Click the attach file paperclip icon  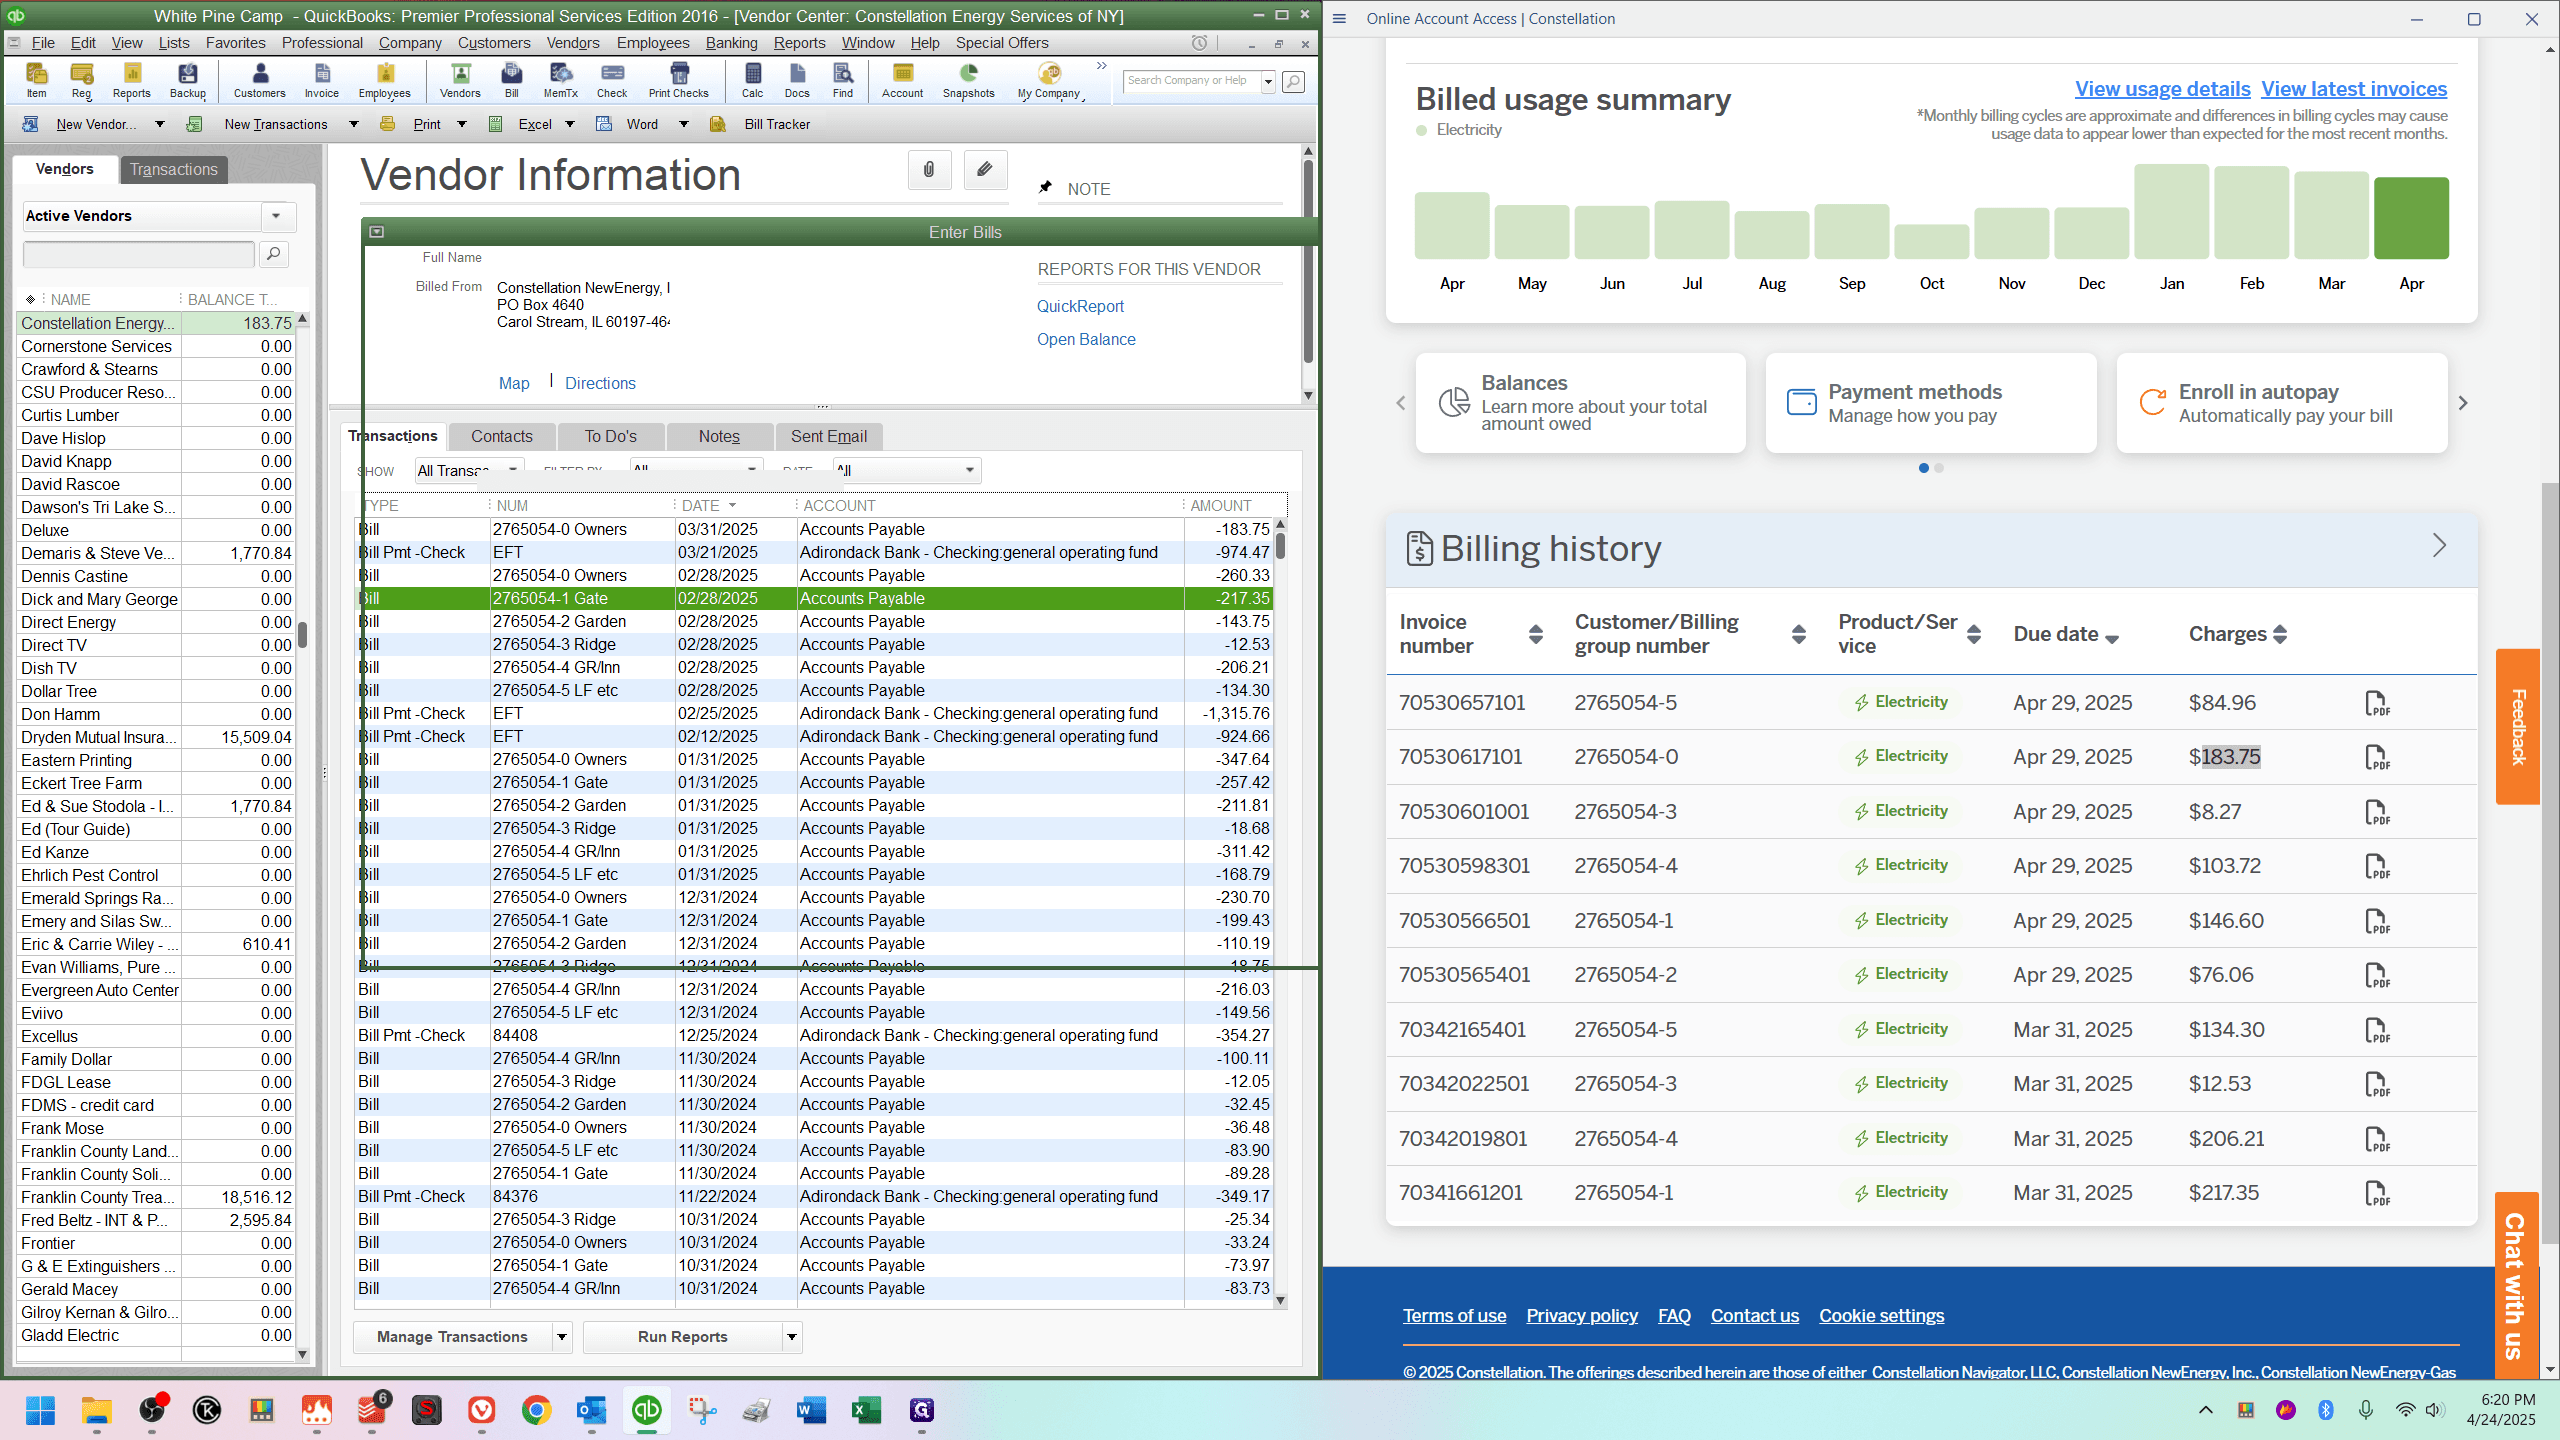coord(929,170)
